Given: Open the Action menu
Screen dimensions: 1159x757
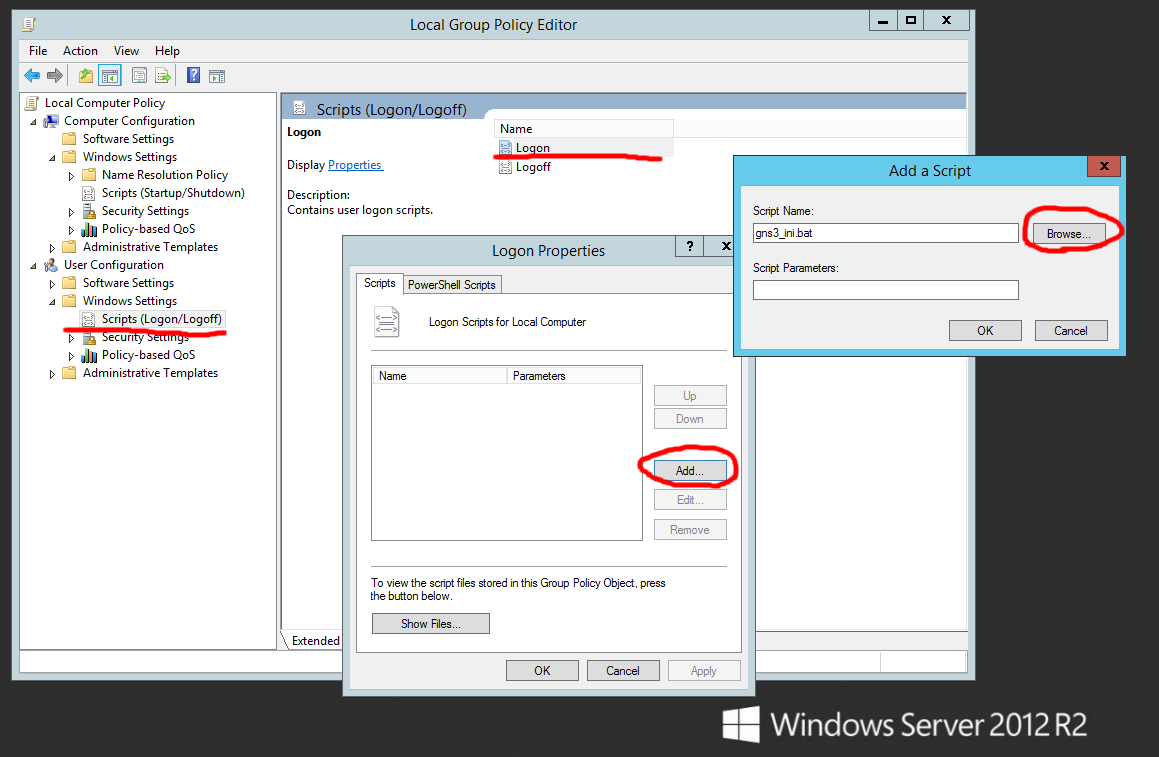Looking at the screenshot, I should tap(80, 50).
